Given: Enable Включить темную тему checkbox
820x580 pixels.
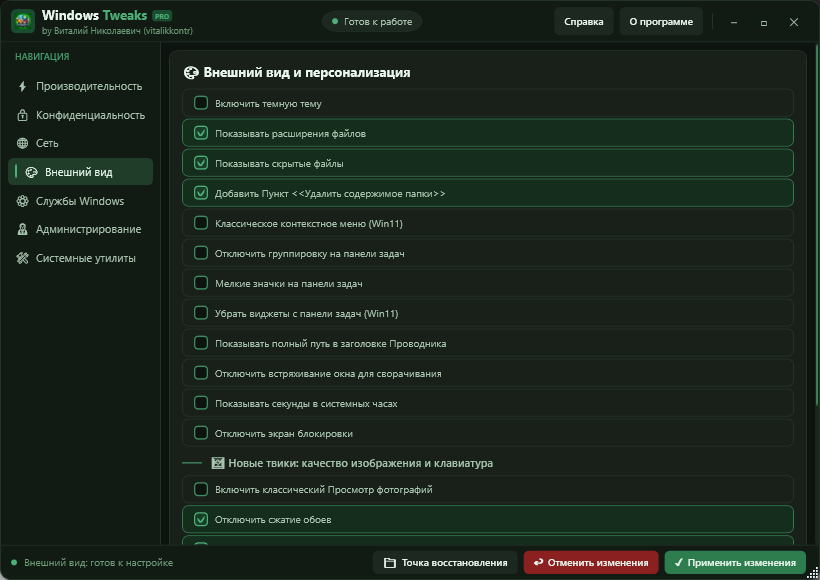Looking at the screenshot, I should coord(201,103).
